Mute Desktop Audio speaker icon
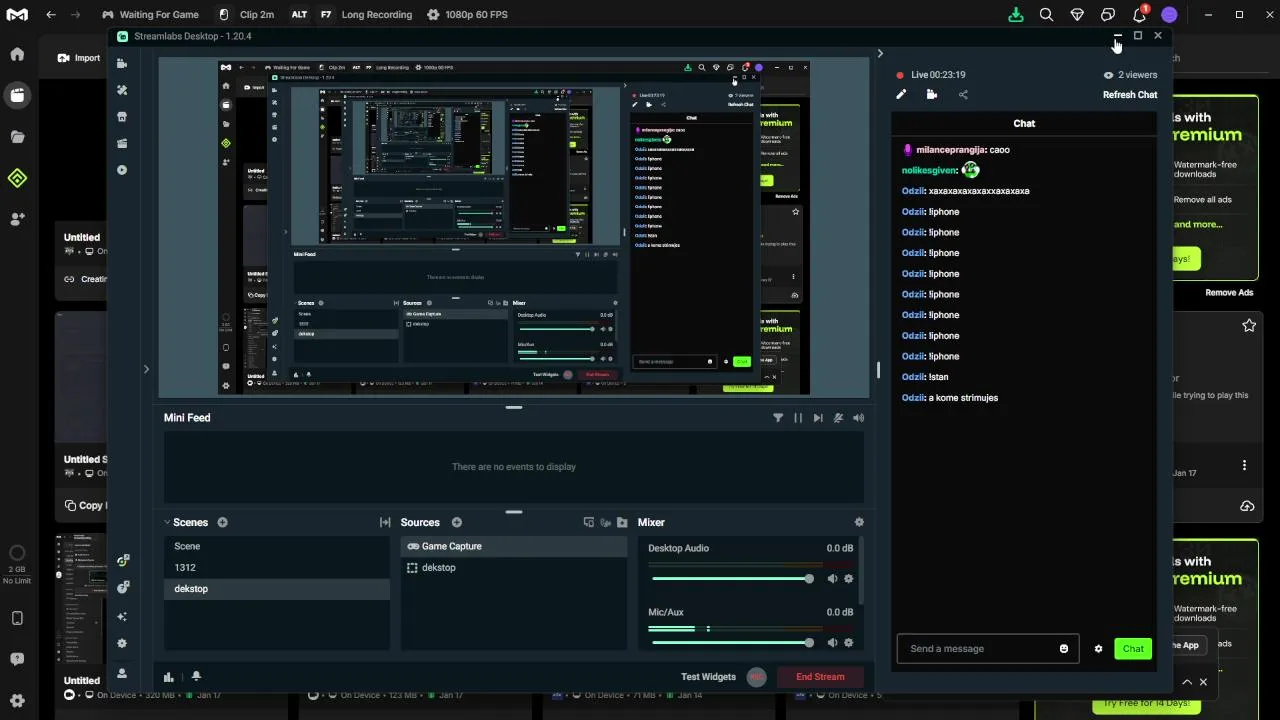1280x720 pixels. [x=832, y=579]
